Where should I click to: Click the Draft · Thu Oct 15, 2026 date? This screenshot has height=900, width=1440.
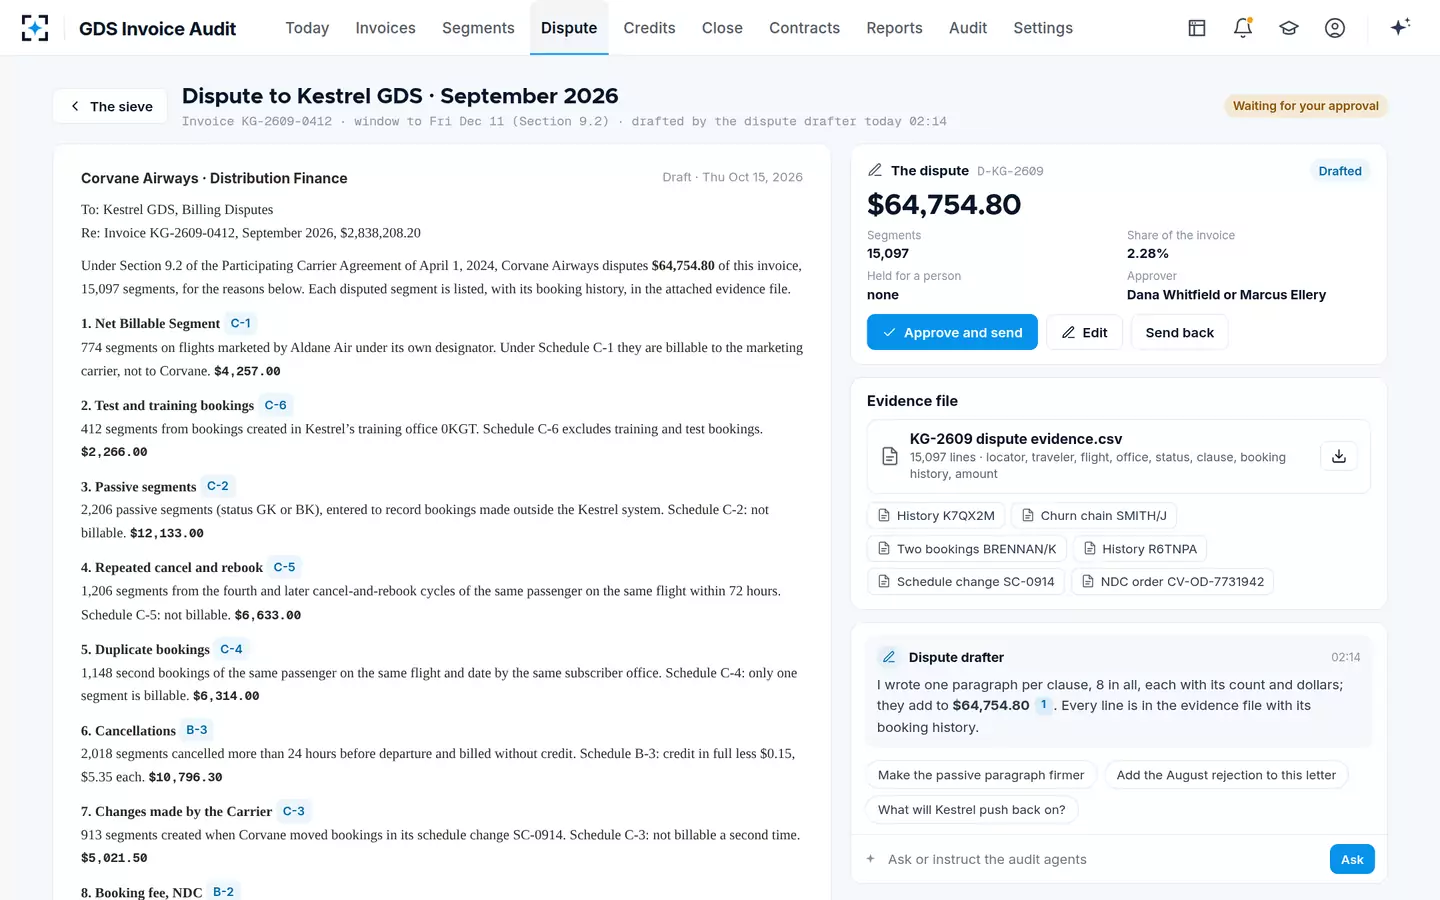732,177
